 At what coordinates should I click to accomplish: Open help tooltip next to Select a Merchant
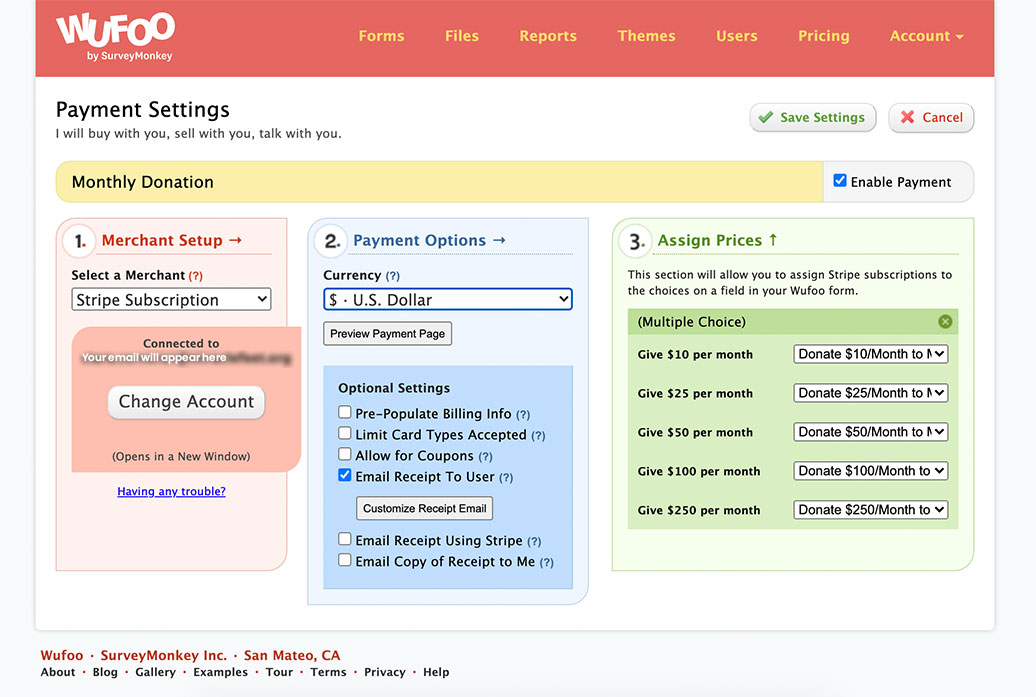pos(196,276)
